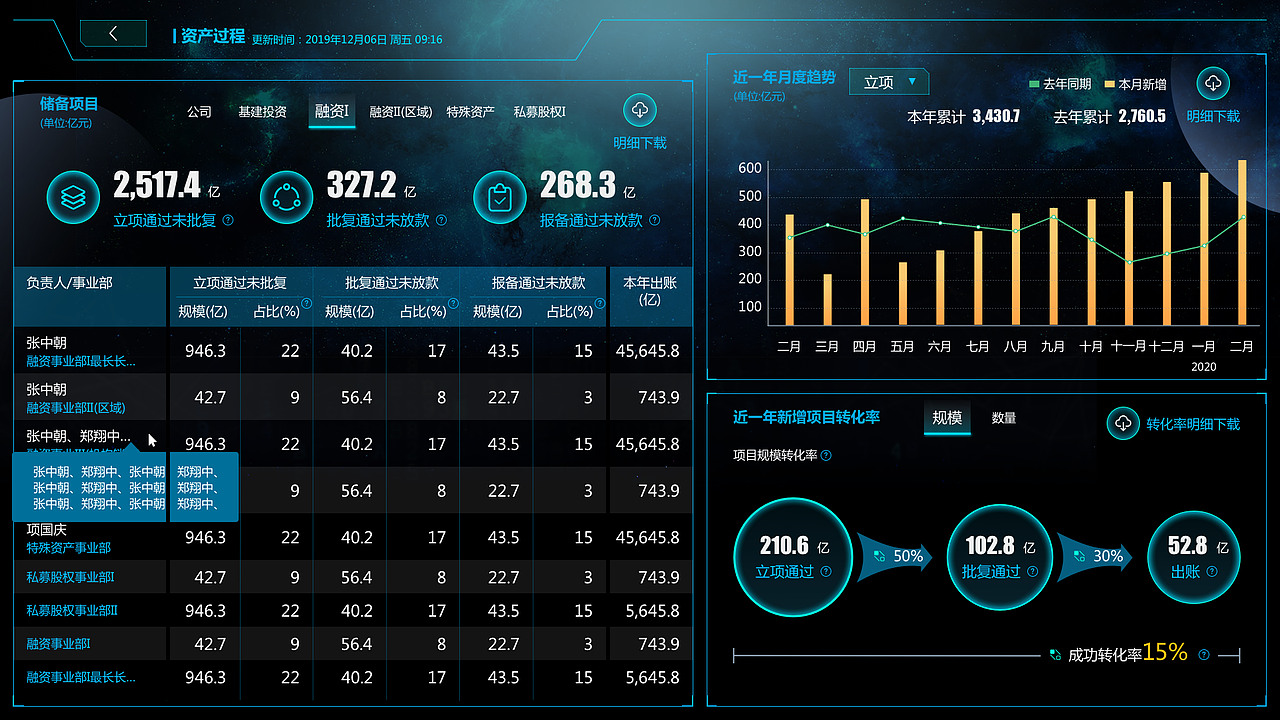The width and height of the screenshot is (1280, 720).
Task: Click 融资事业部II(区域) under 张中朝
Action: click(76, 408)
